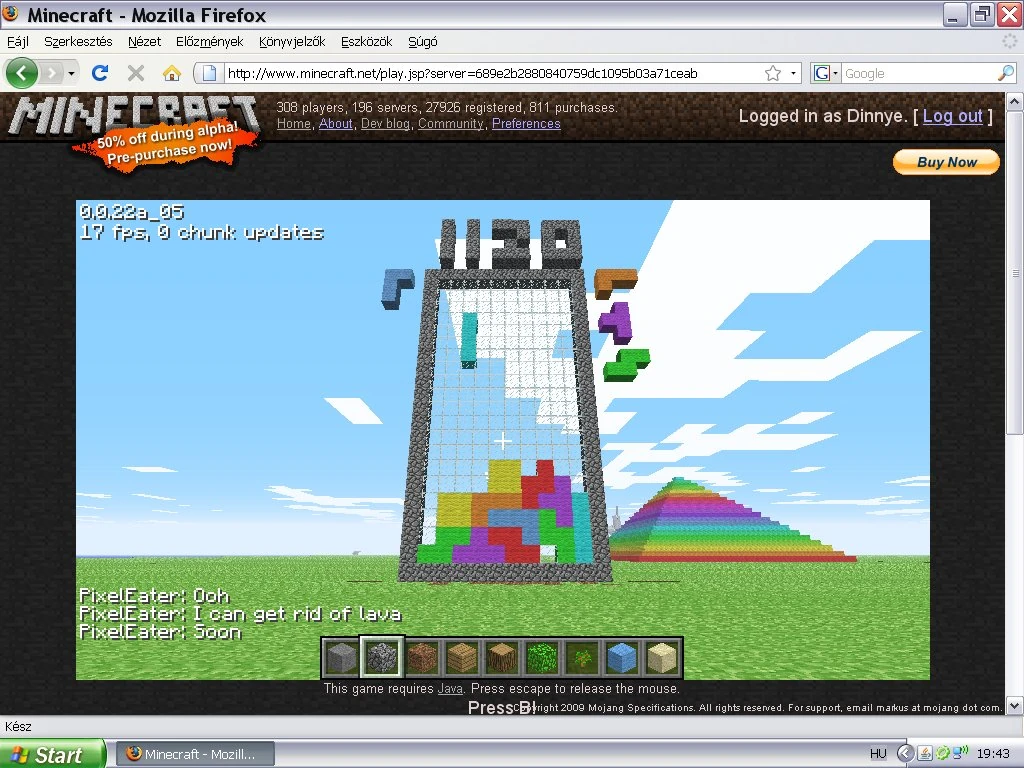Select the leaves block in the hotbar
Screen dimensions: 1024x768
point(542,657)
